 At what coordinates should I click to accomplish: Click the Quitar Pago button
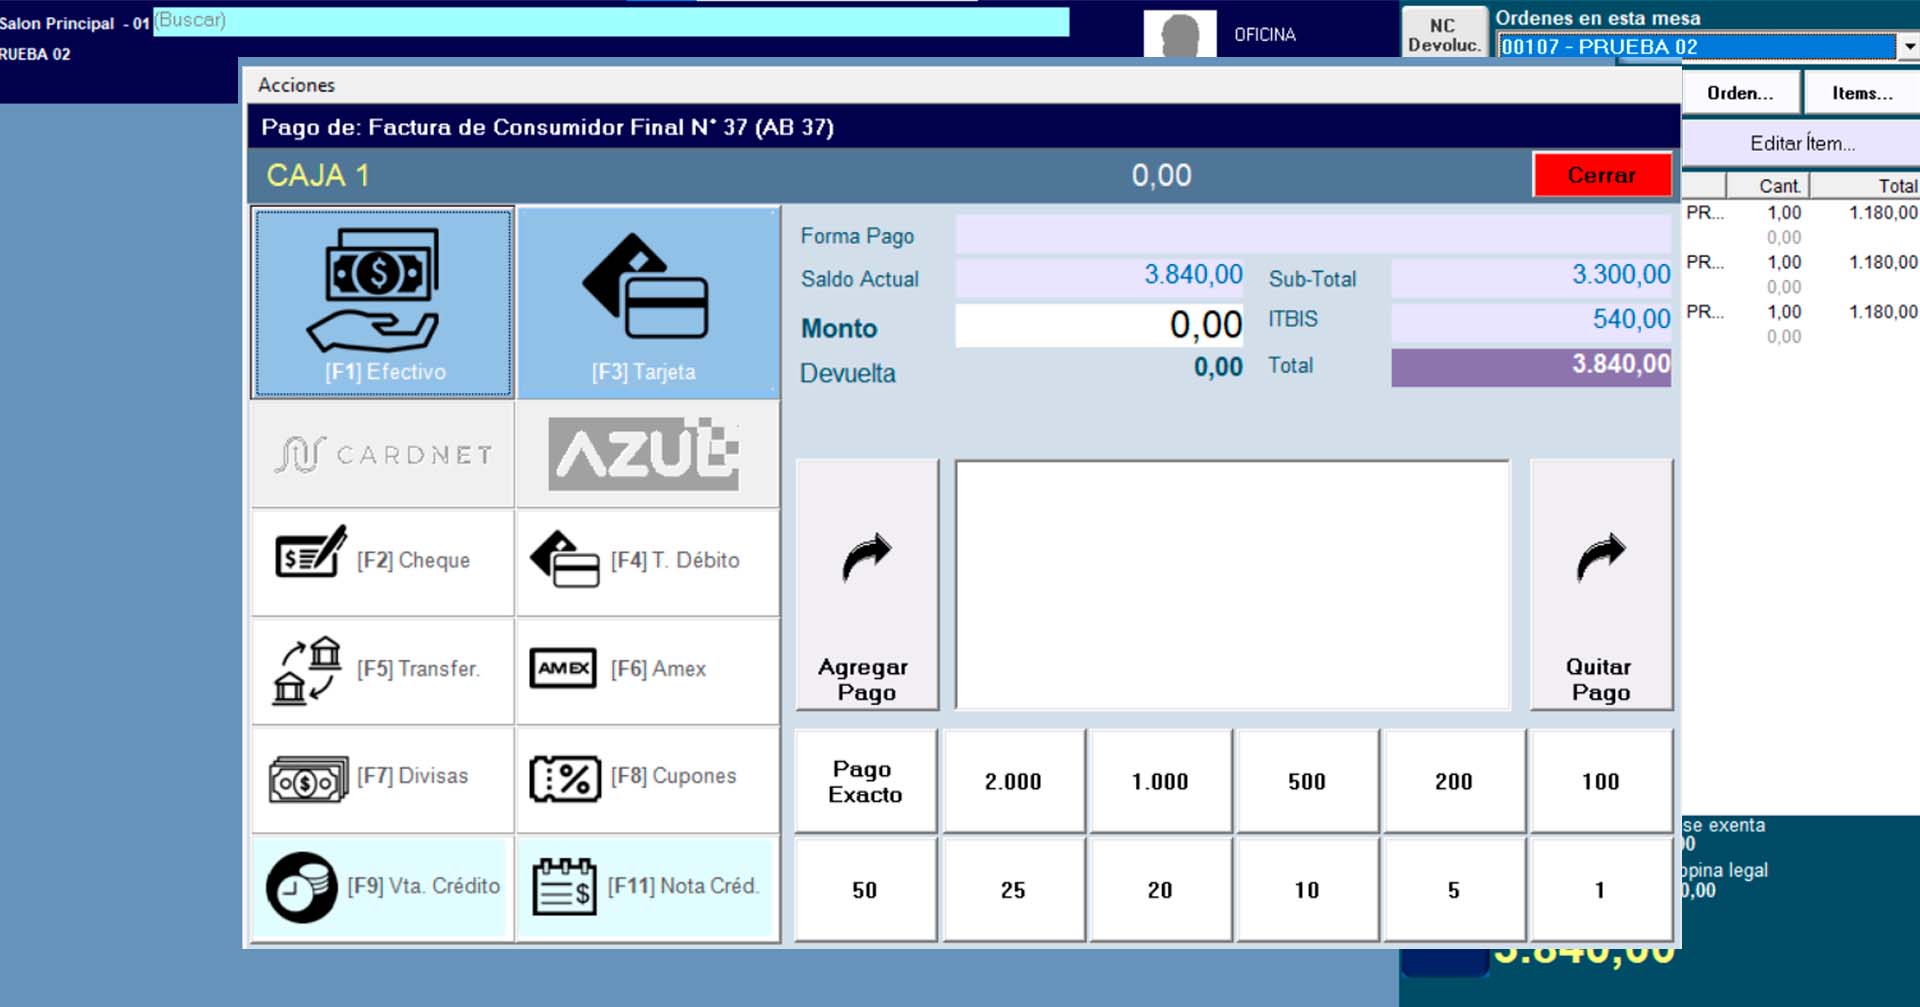click(x=1600, y=585)
